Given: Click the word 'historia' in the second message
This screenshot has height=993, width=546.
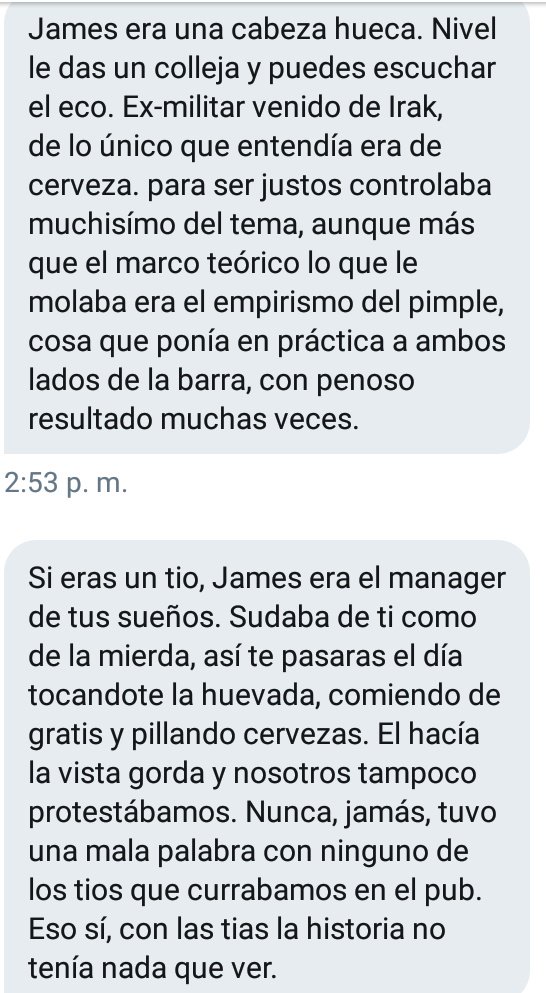Looking at the screenshot, I should tap(359, 930).
